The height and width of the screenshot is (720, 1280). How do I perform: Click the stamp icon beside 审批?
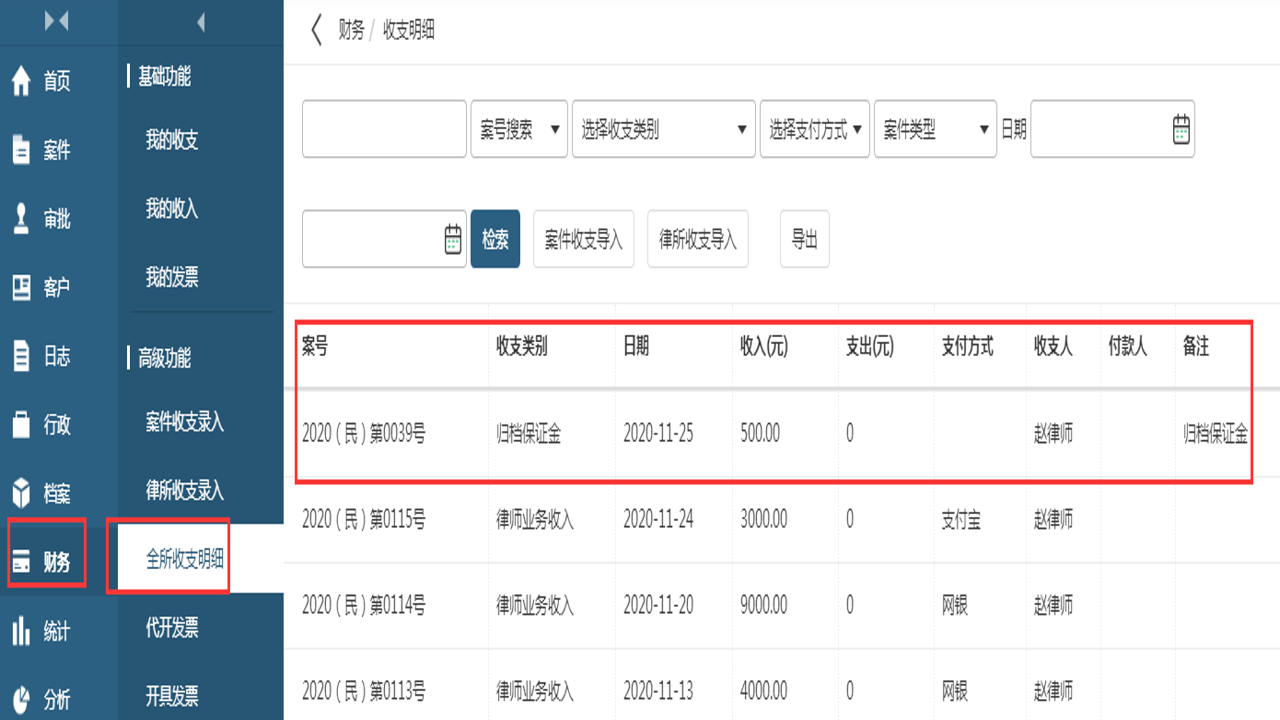(21, 219)
